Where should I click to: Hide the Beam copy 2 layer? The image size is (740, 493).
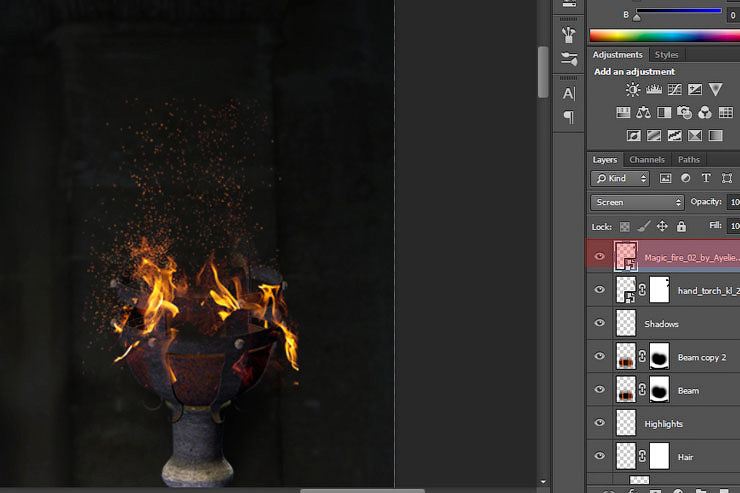(x=600, y=356)
